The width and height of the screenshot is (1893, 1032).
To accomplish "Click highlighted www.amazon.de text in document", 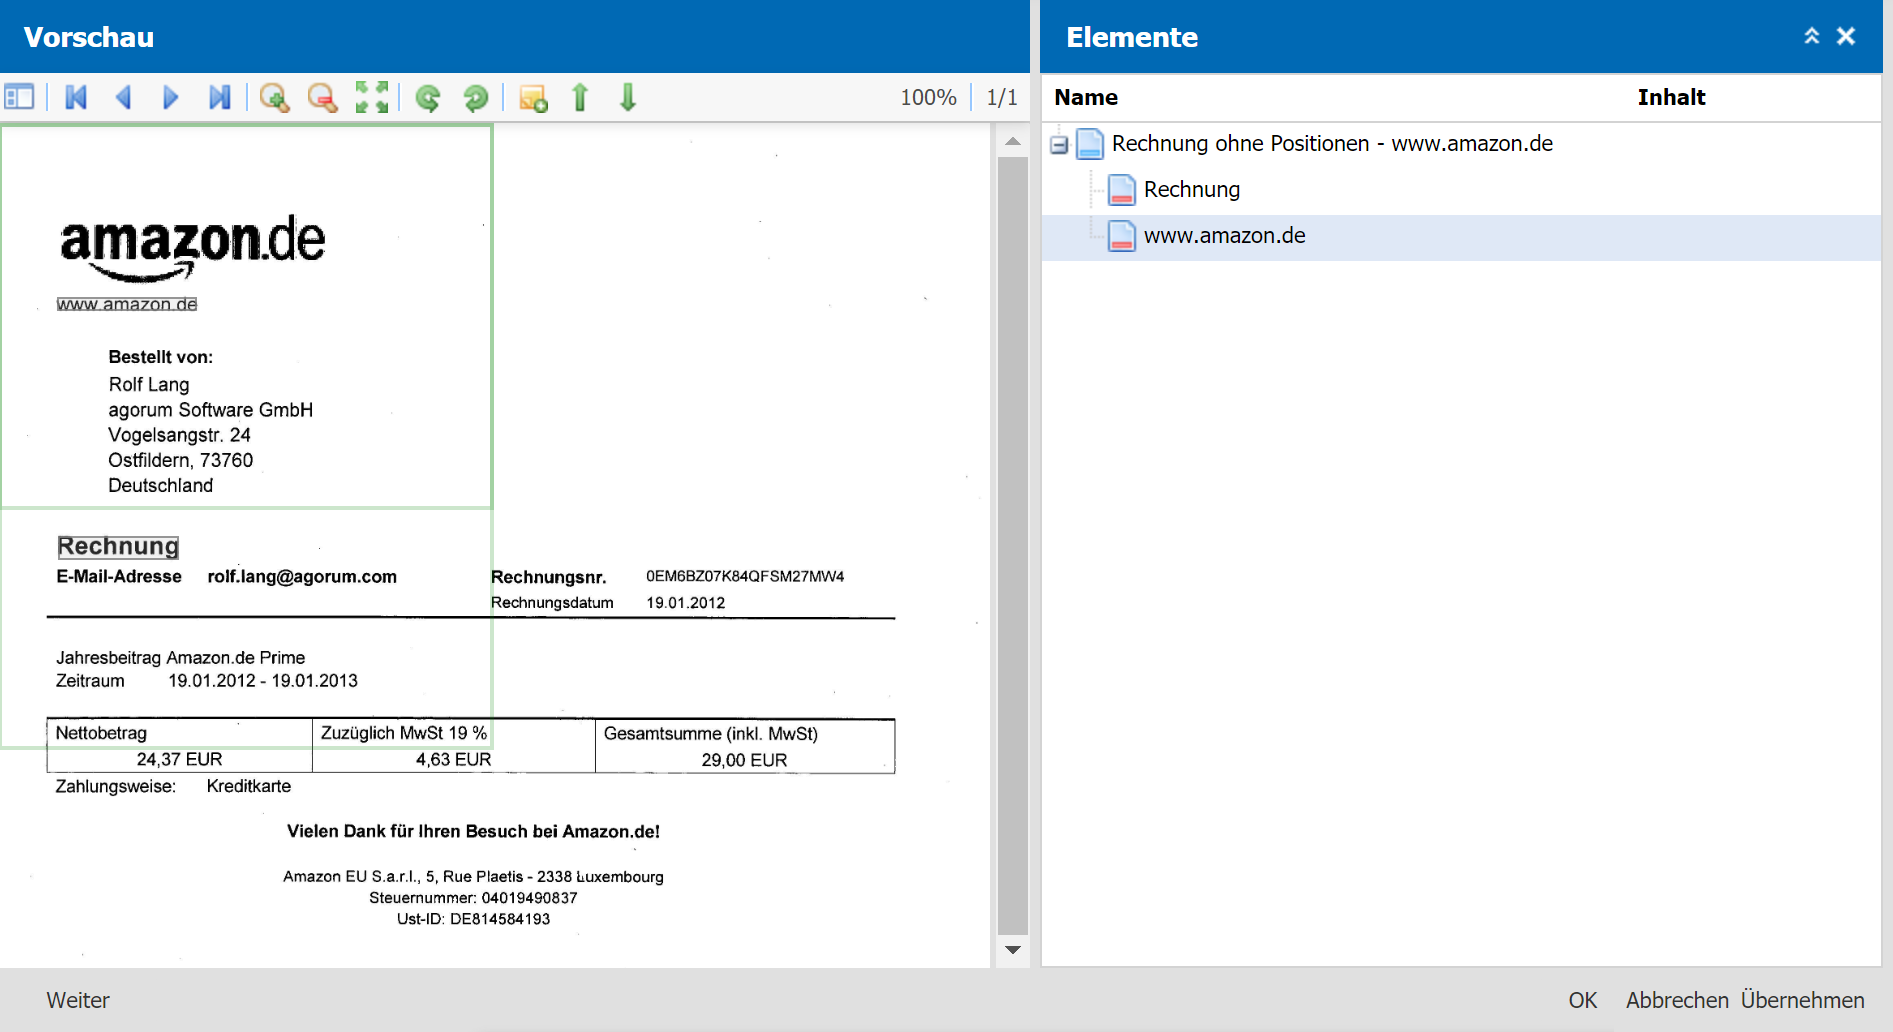I will pyautogui.click(x=127, y=304).
